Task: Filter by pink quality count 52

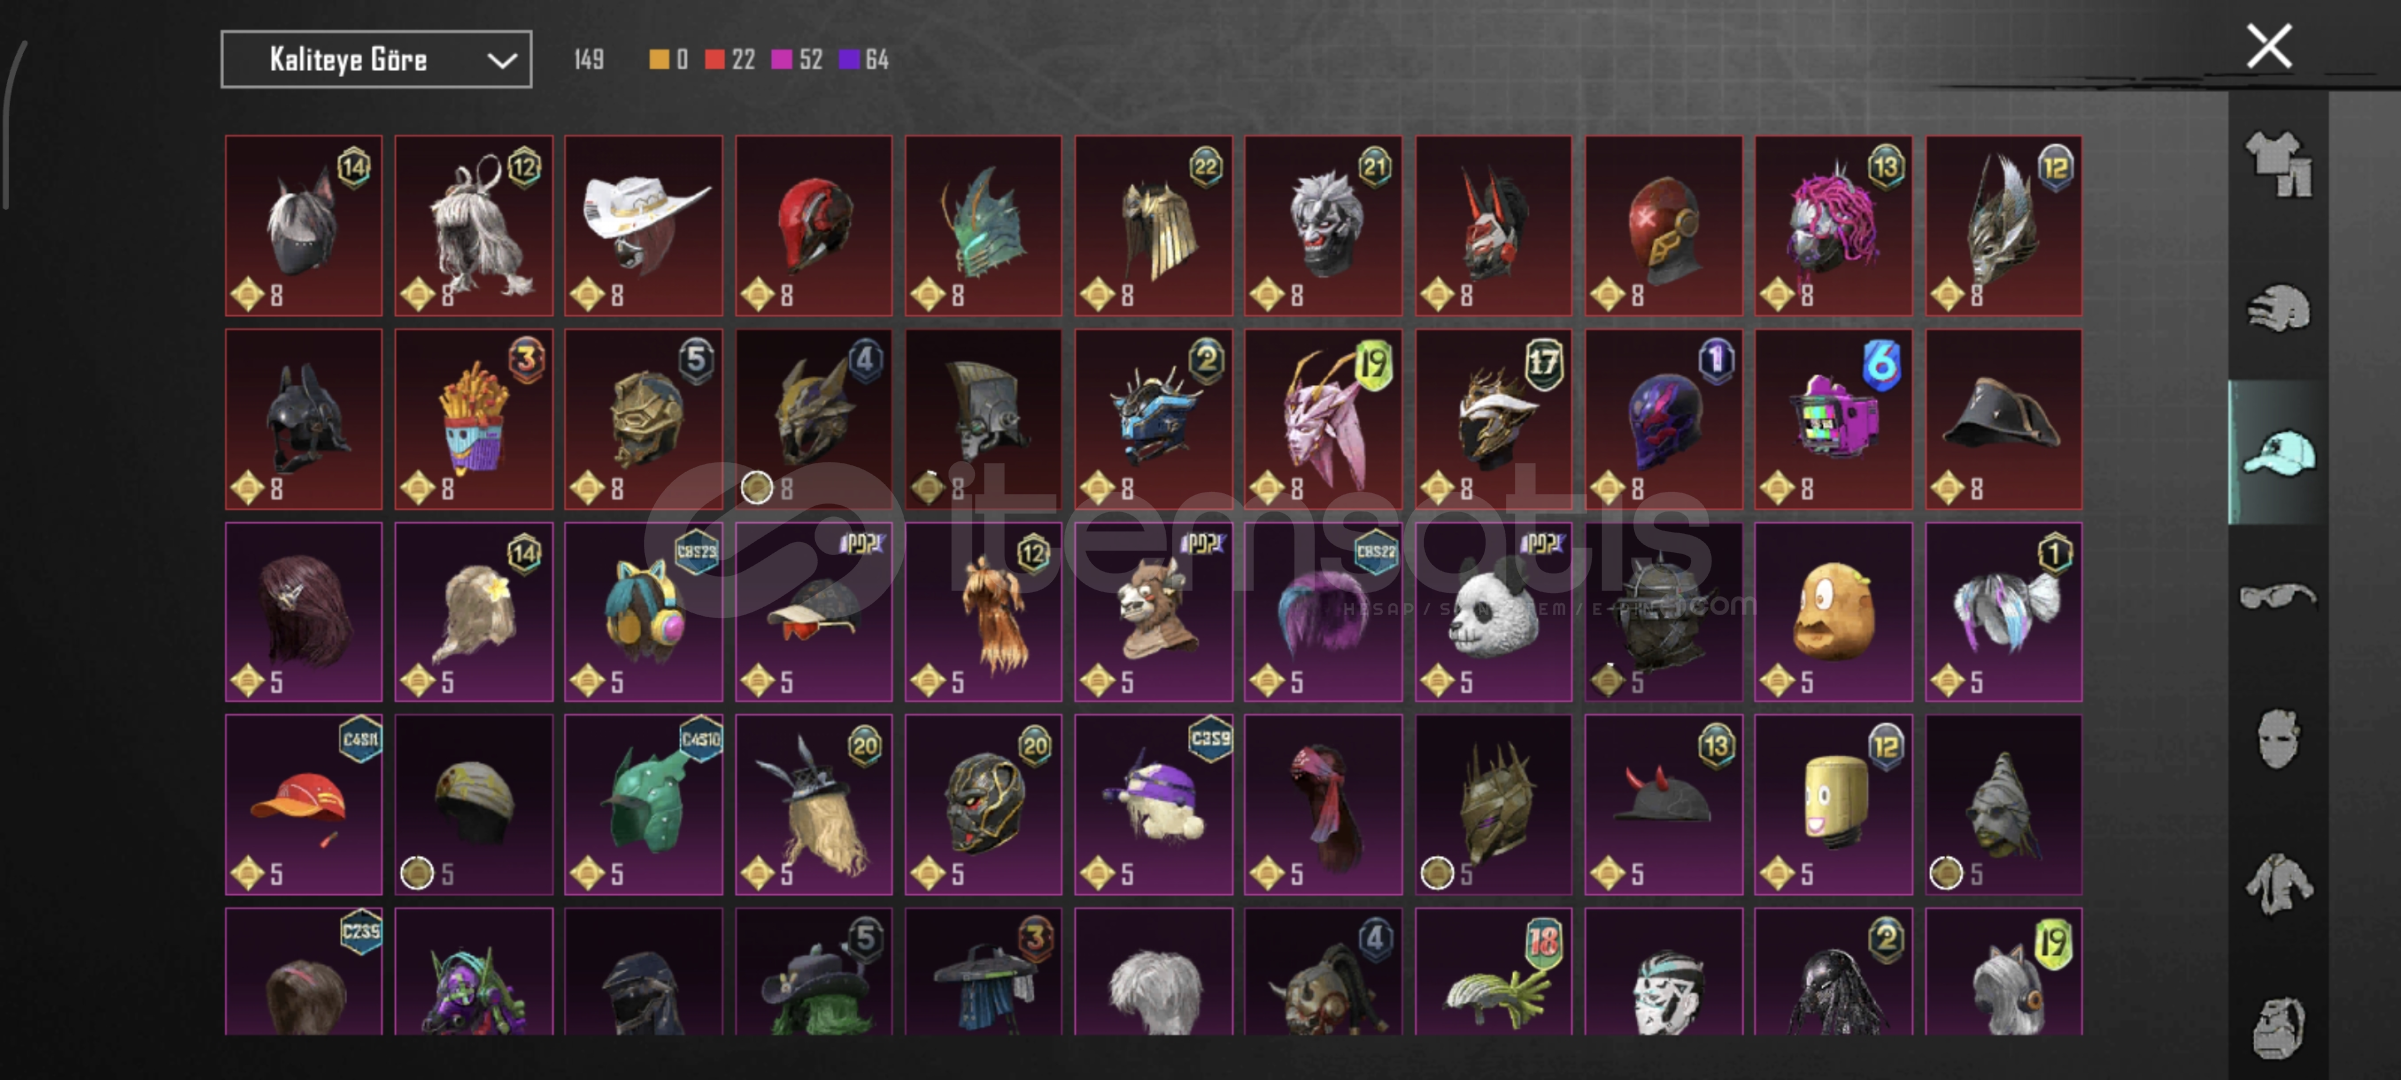Action: [x=797, y=60]
